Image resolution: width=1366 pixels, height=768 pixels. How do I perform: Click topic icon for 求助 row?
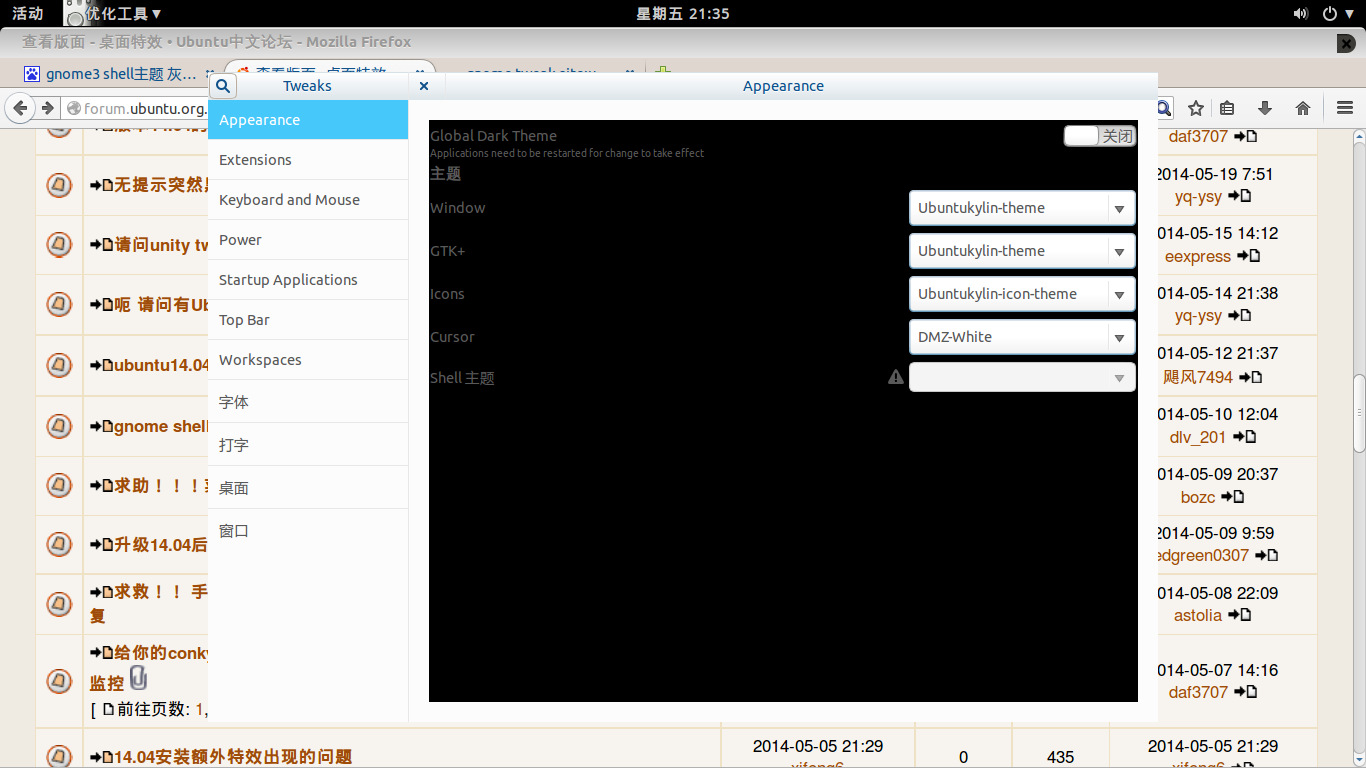point(59,485)
